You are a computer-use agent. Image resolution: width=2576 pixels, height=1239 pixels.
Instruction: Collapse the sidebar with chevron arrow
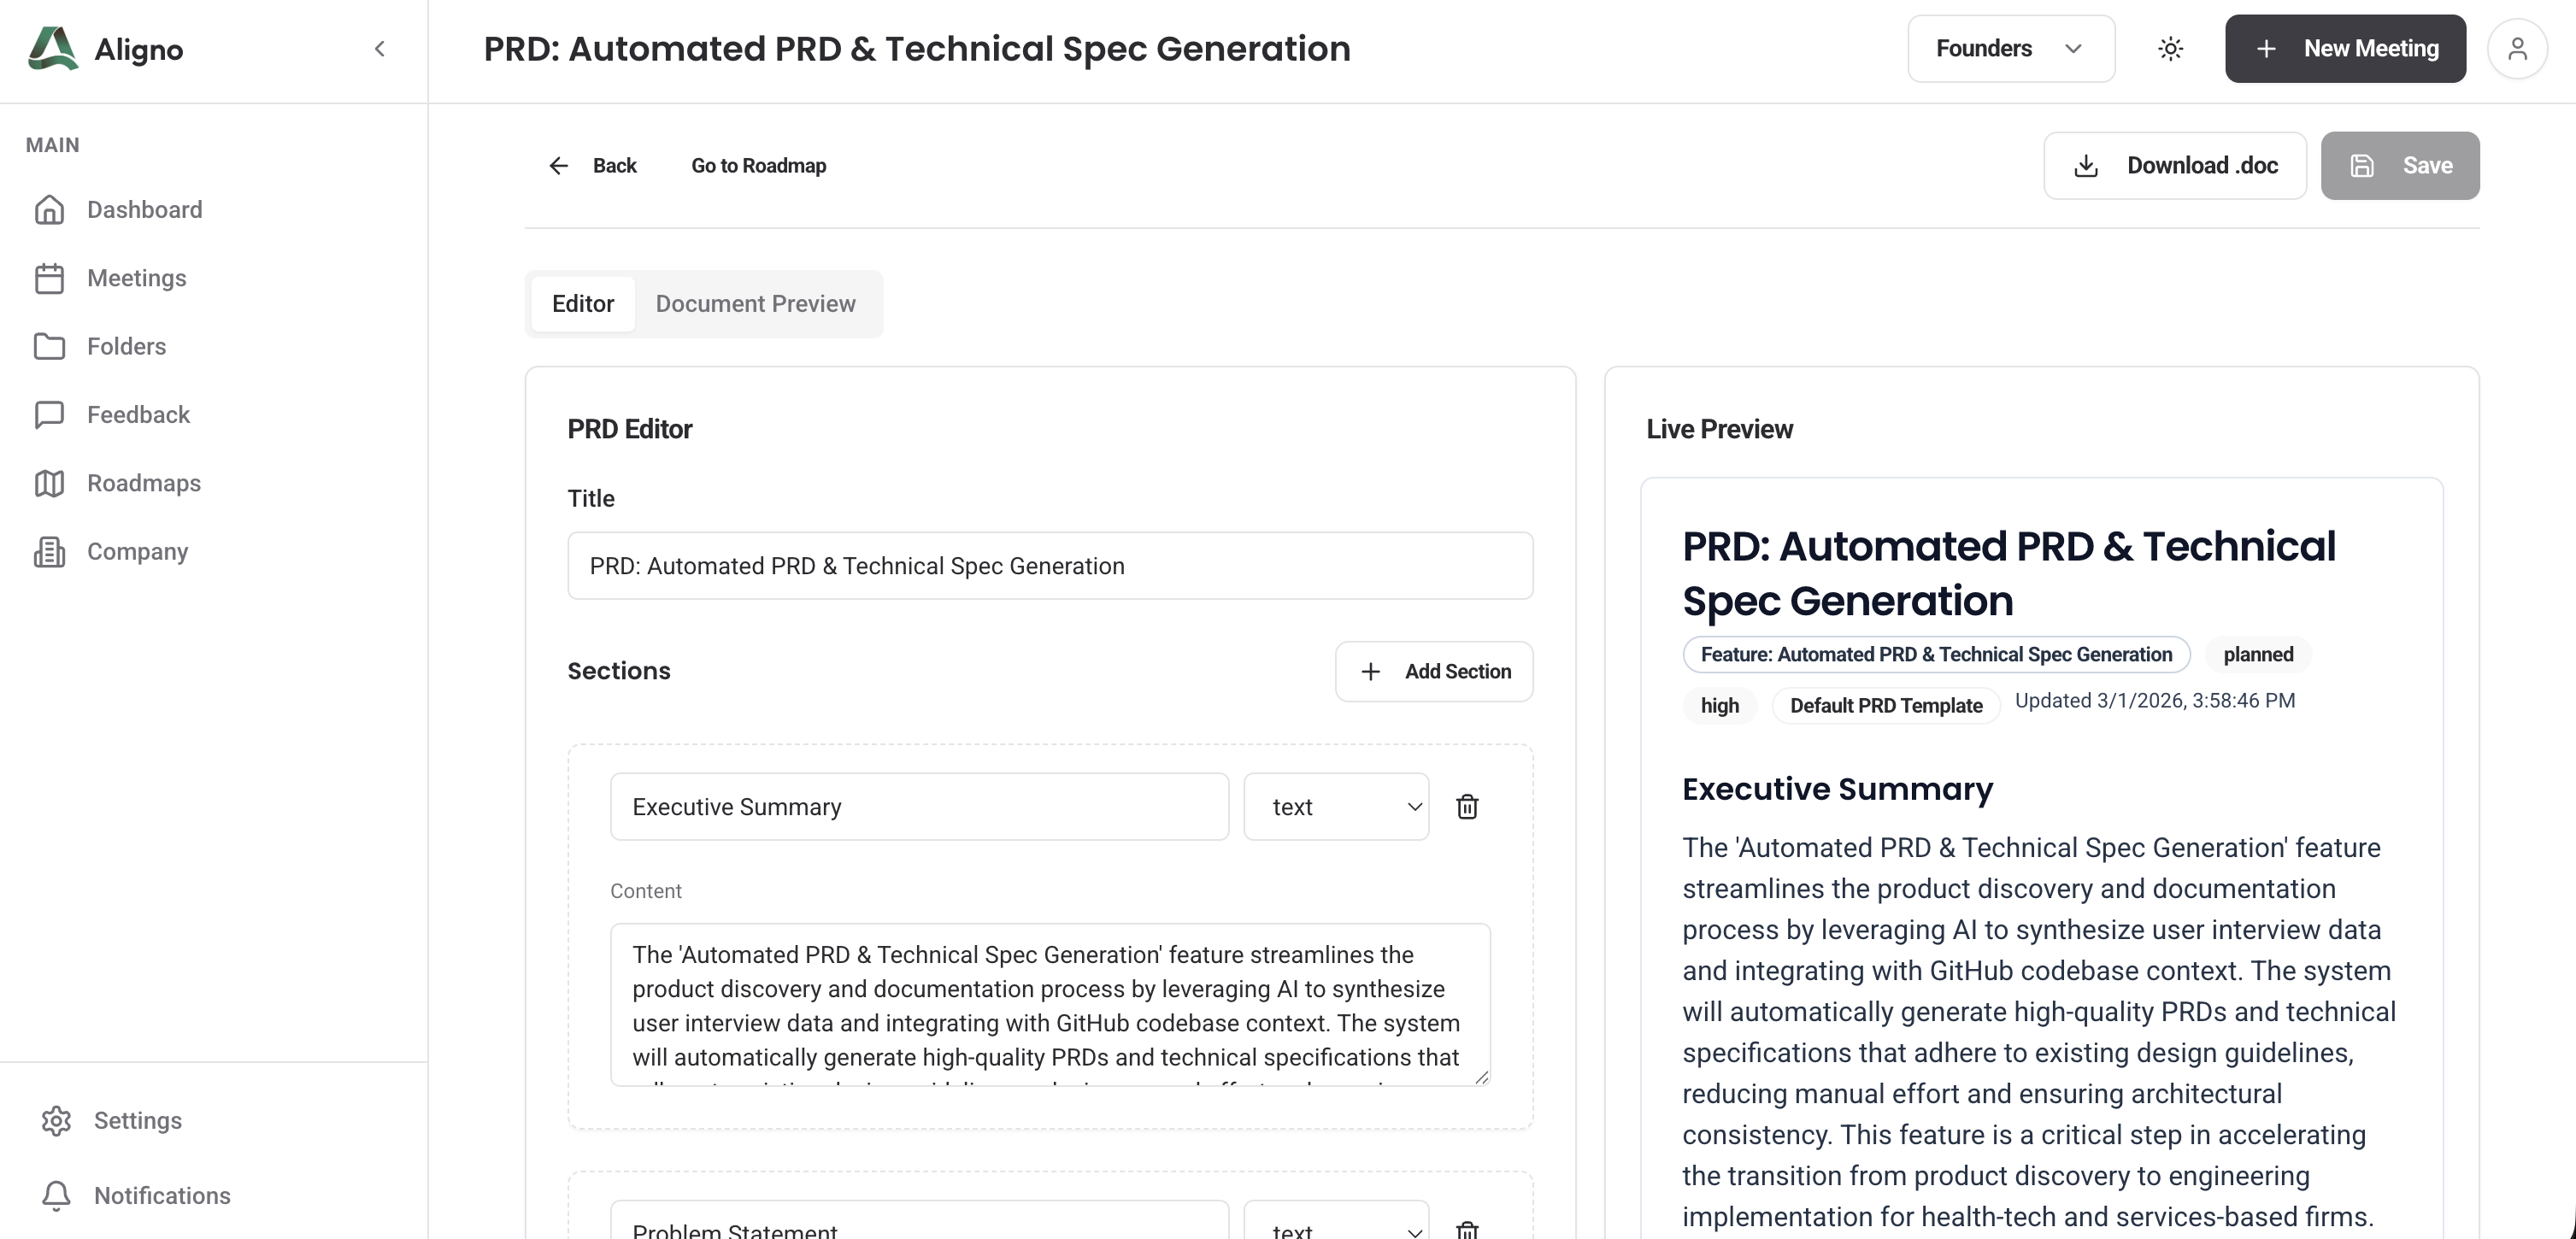click(380, 48)
